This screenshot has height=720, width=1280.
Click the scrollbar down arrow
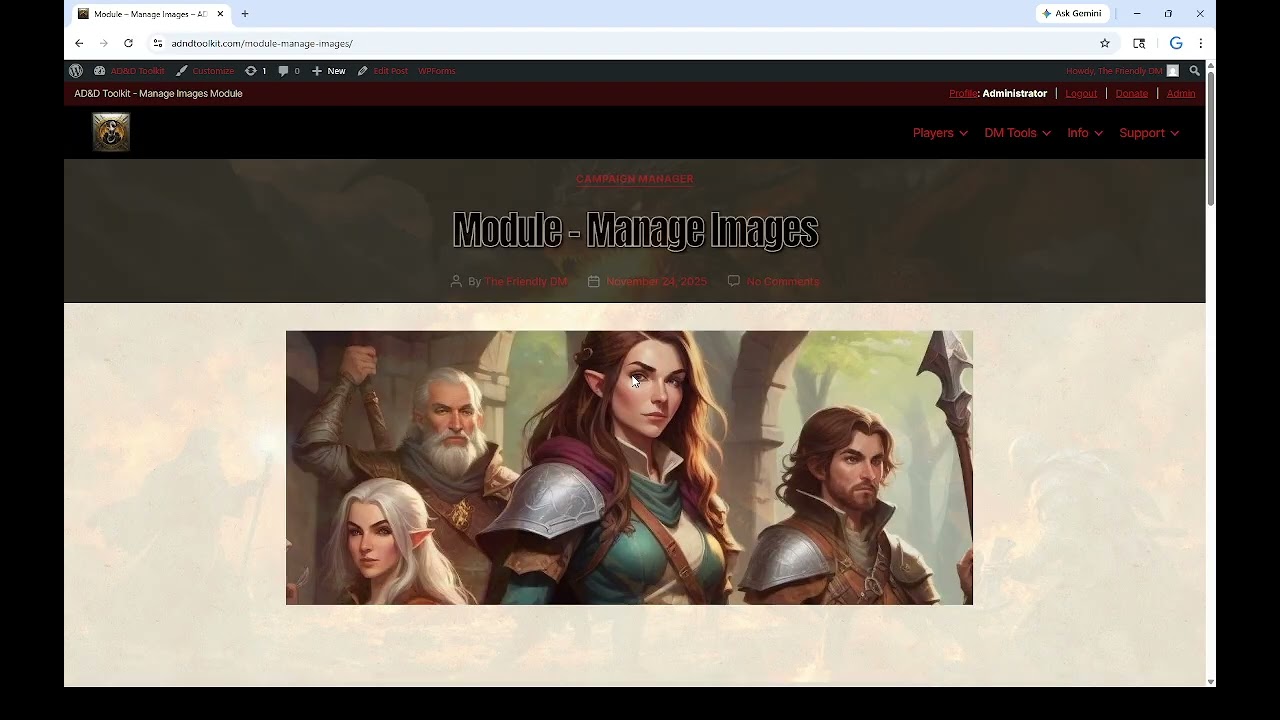coord(1211,682)
